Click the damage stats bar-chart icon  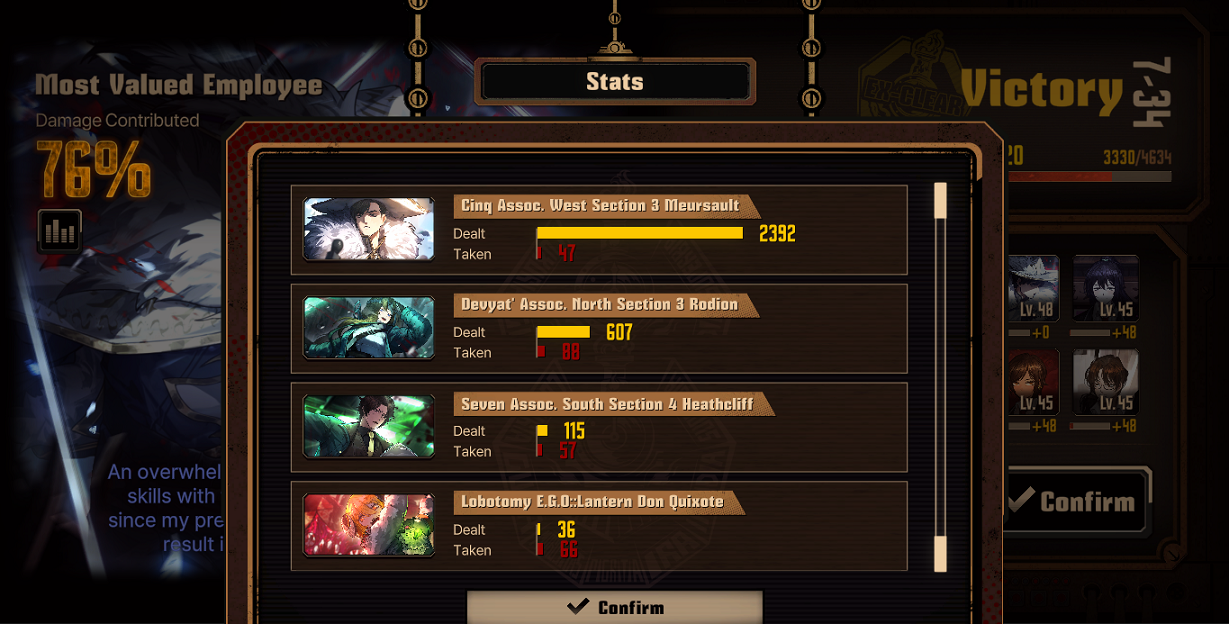coord(59,231)
